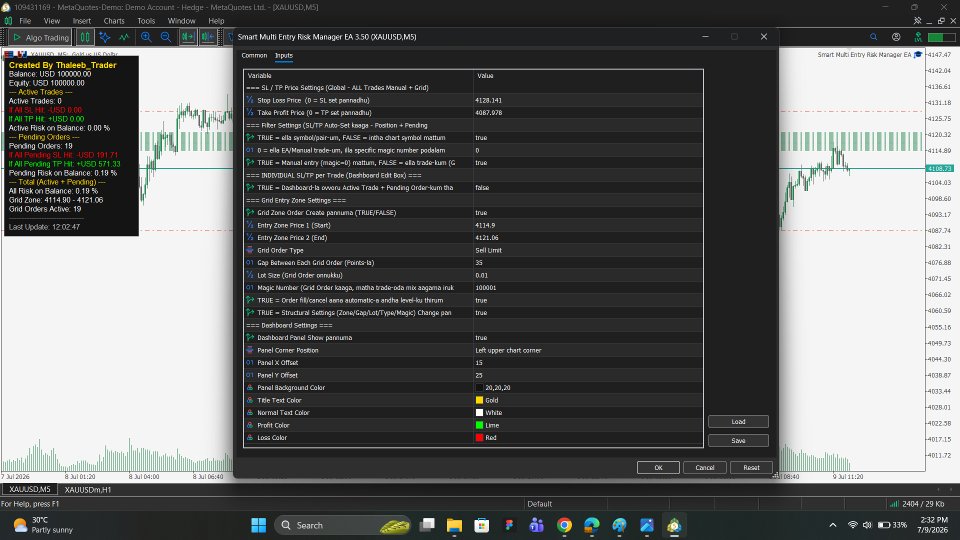Show hidden system tray icons
The width and height of the screenshot is (960, 540).
pos(833,525)
